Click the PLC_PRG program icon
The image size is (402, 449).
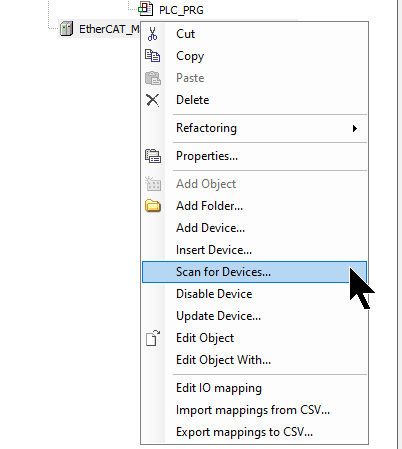[146, 9]
